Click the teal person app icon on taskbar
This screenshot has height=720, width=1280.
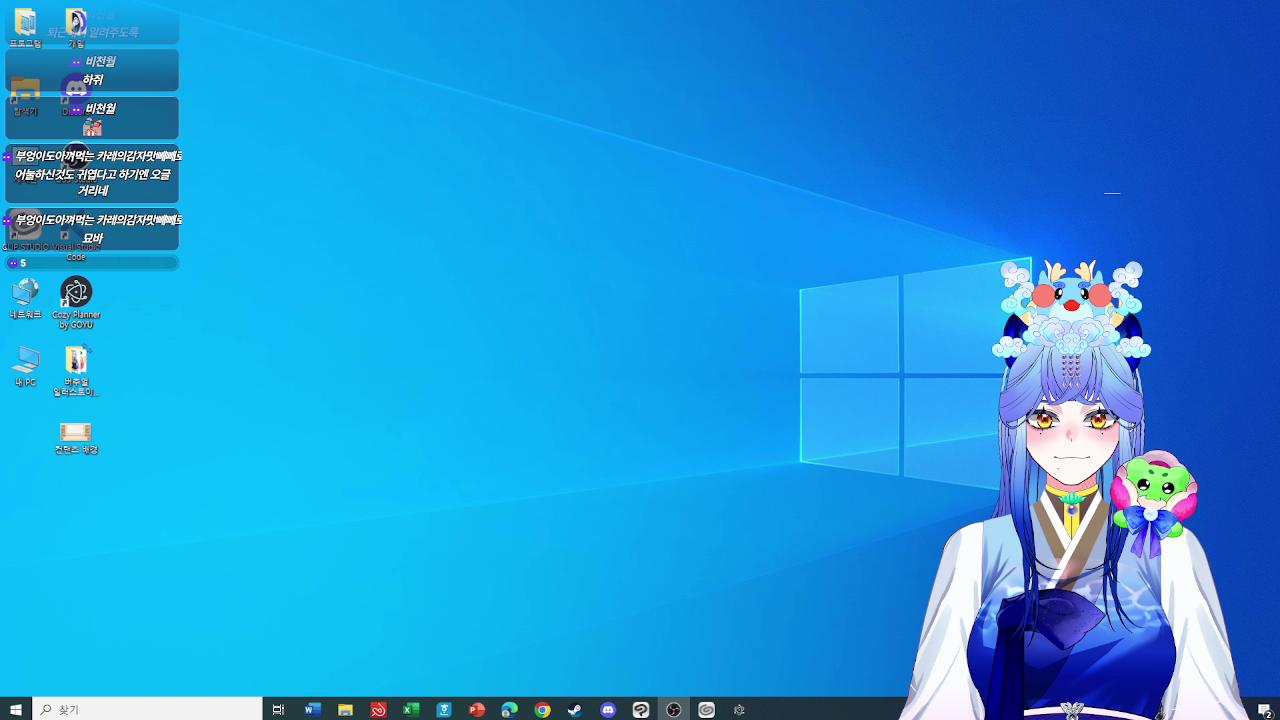[444, 709]
